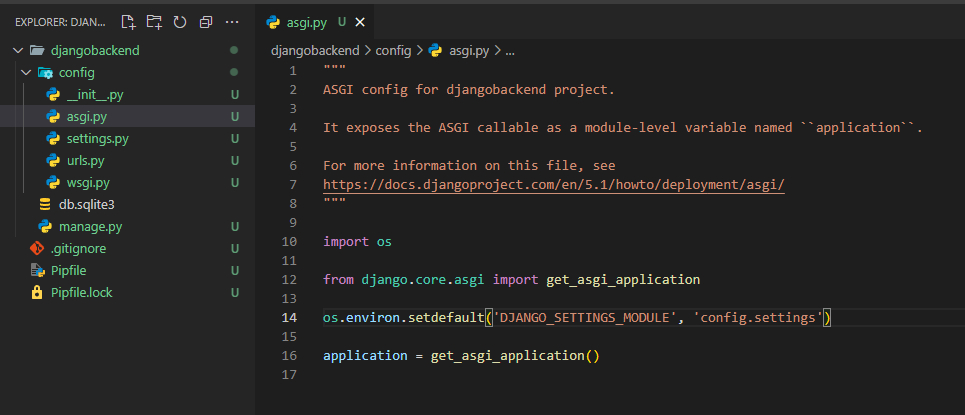Viewport: 965px width, 415px height.
Task: Follow the docs.djangoproject.com ASGI deployment link
Action: 554,185
